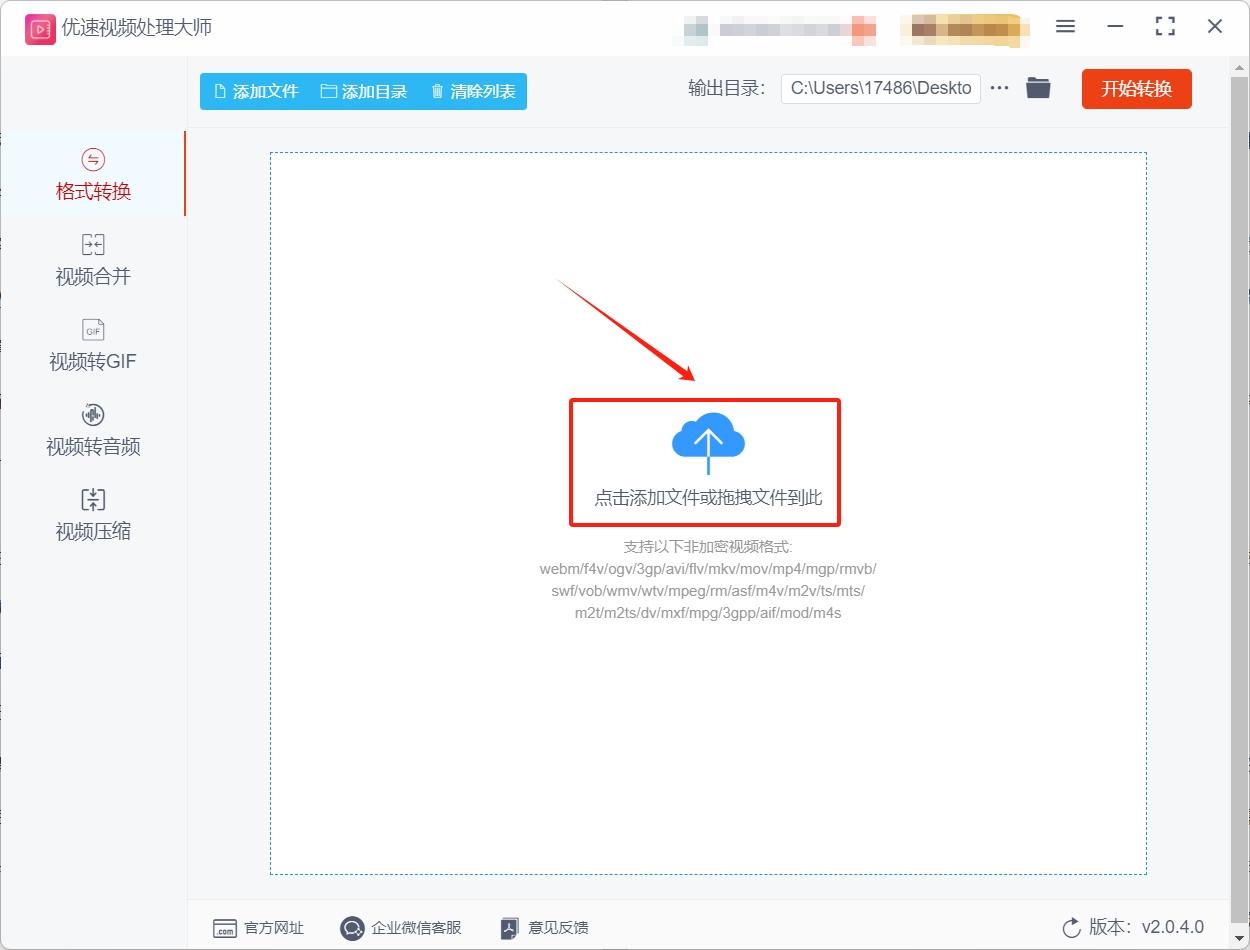Click the output folder browse icon
The height and width of the screenshot is (950, 1250).
tap(1038, 88)
